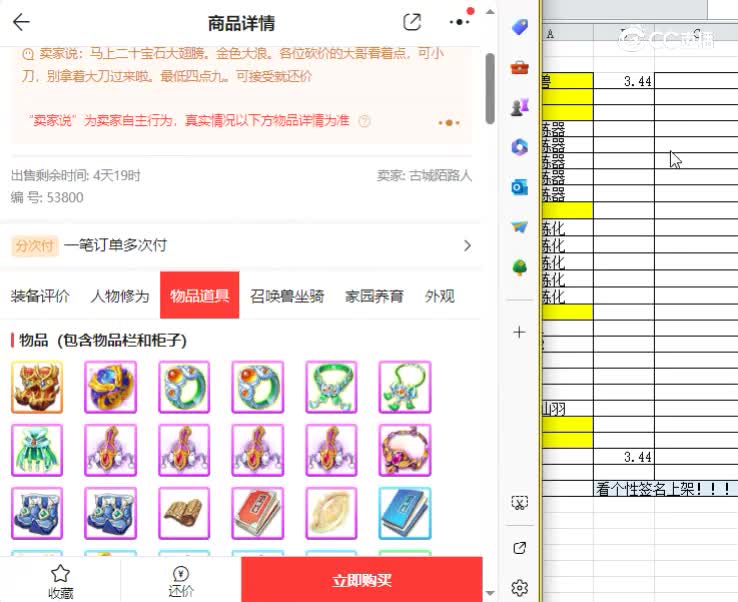Click seller name 古城陌路人
This screenshot has width=738, height=602.
441,176
